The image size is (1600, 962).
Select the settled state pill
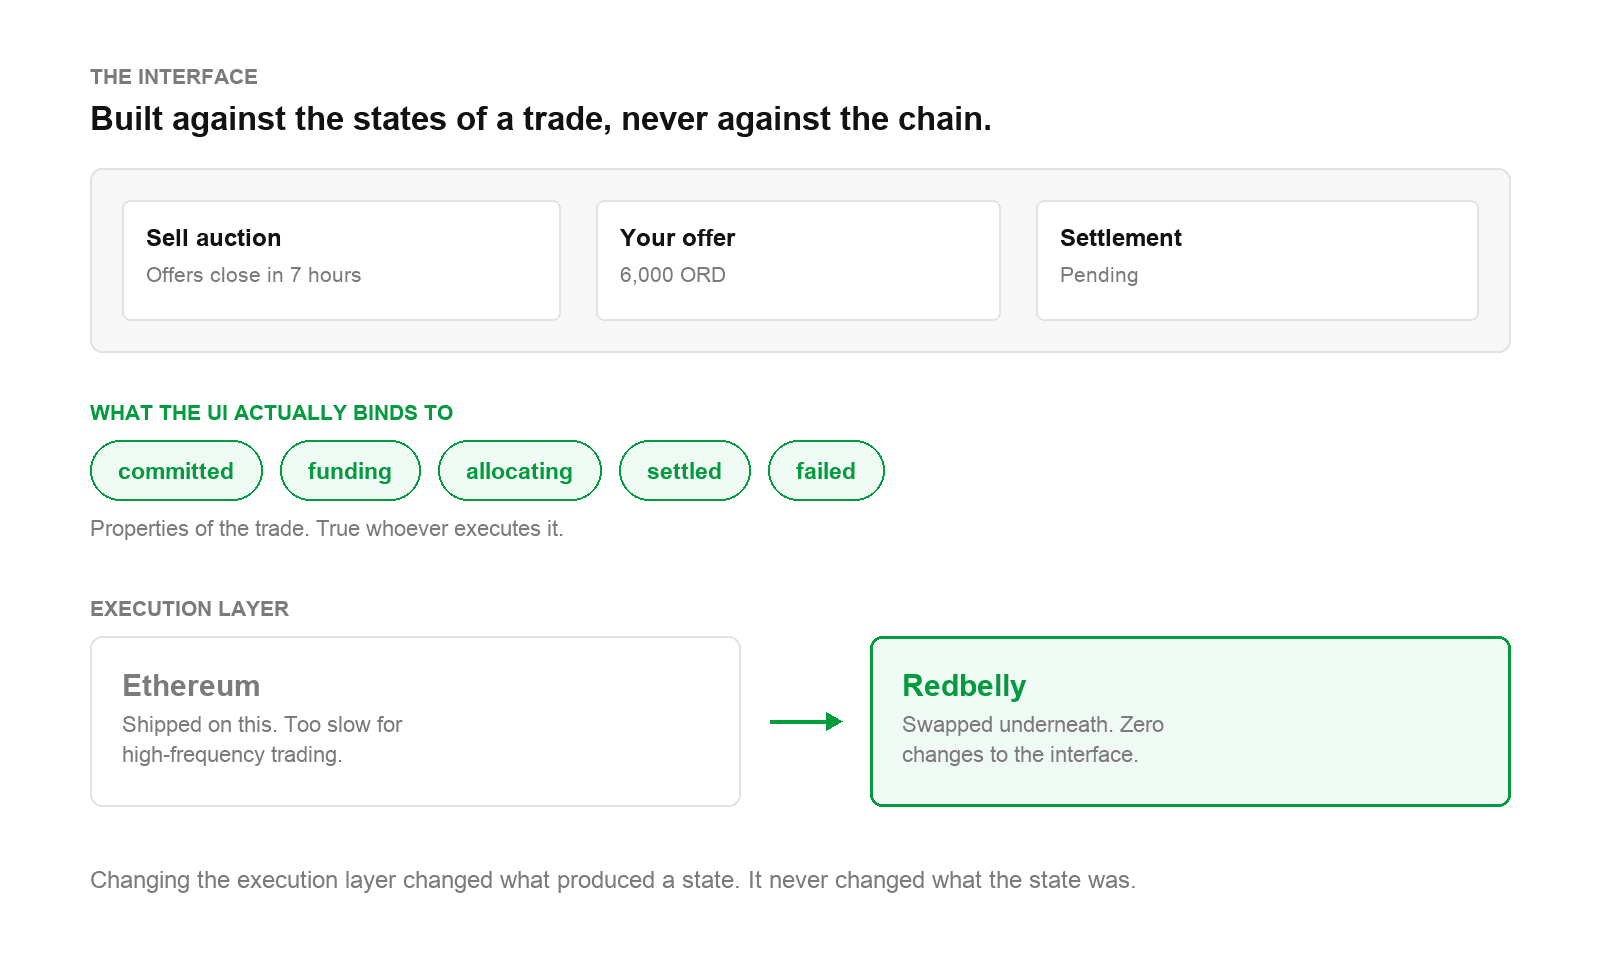click(684, 471)
